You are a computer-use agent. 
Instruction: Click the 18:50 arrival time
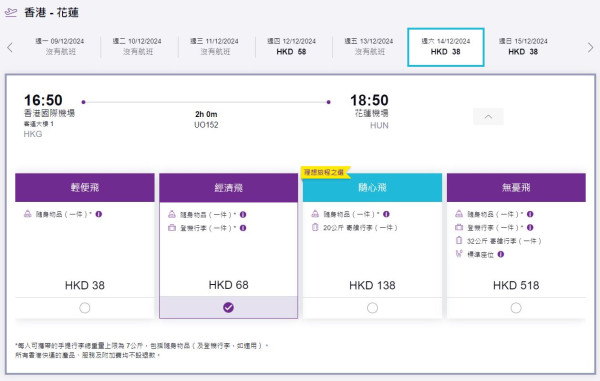click(x=369, y=100)
